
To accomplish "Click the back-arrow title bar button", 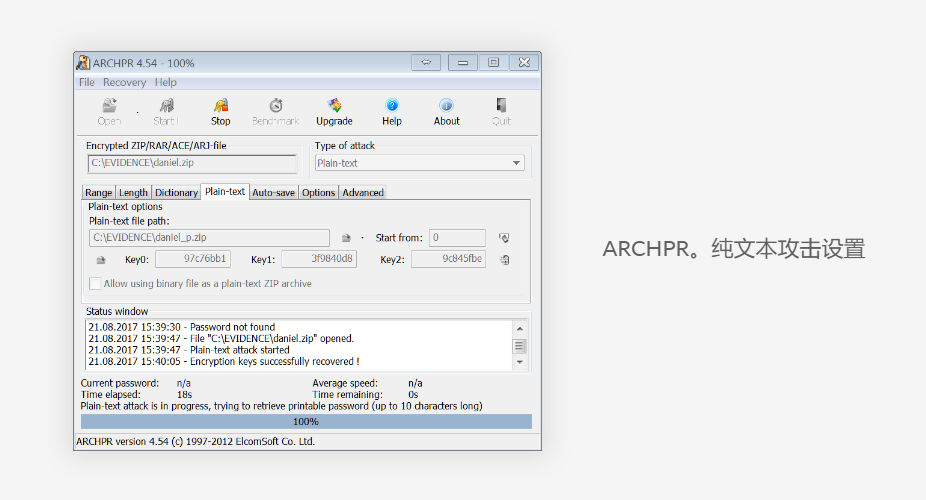I will (426, 62).
